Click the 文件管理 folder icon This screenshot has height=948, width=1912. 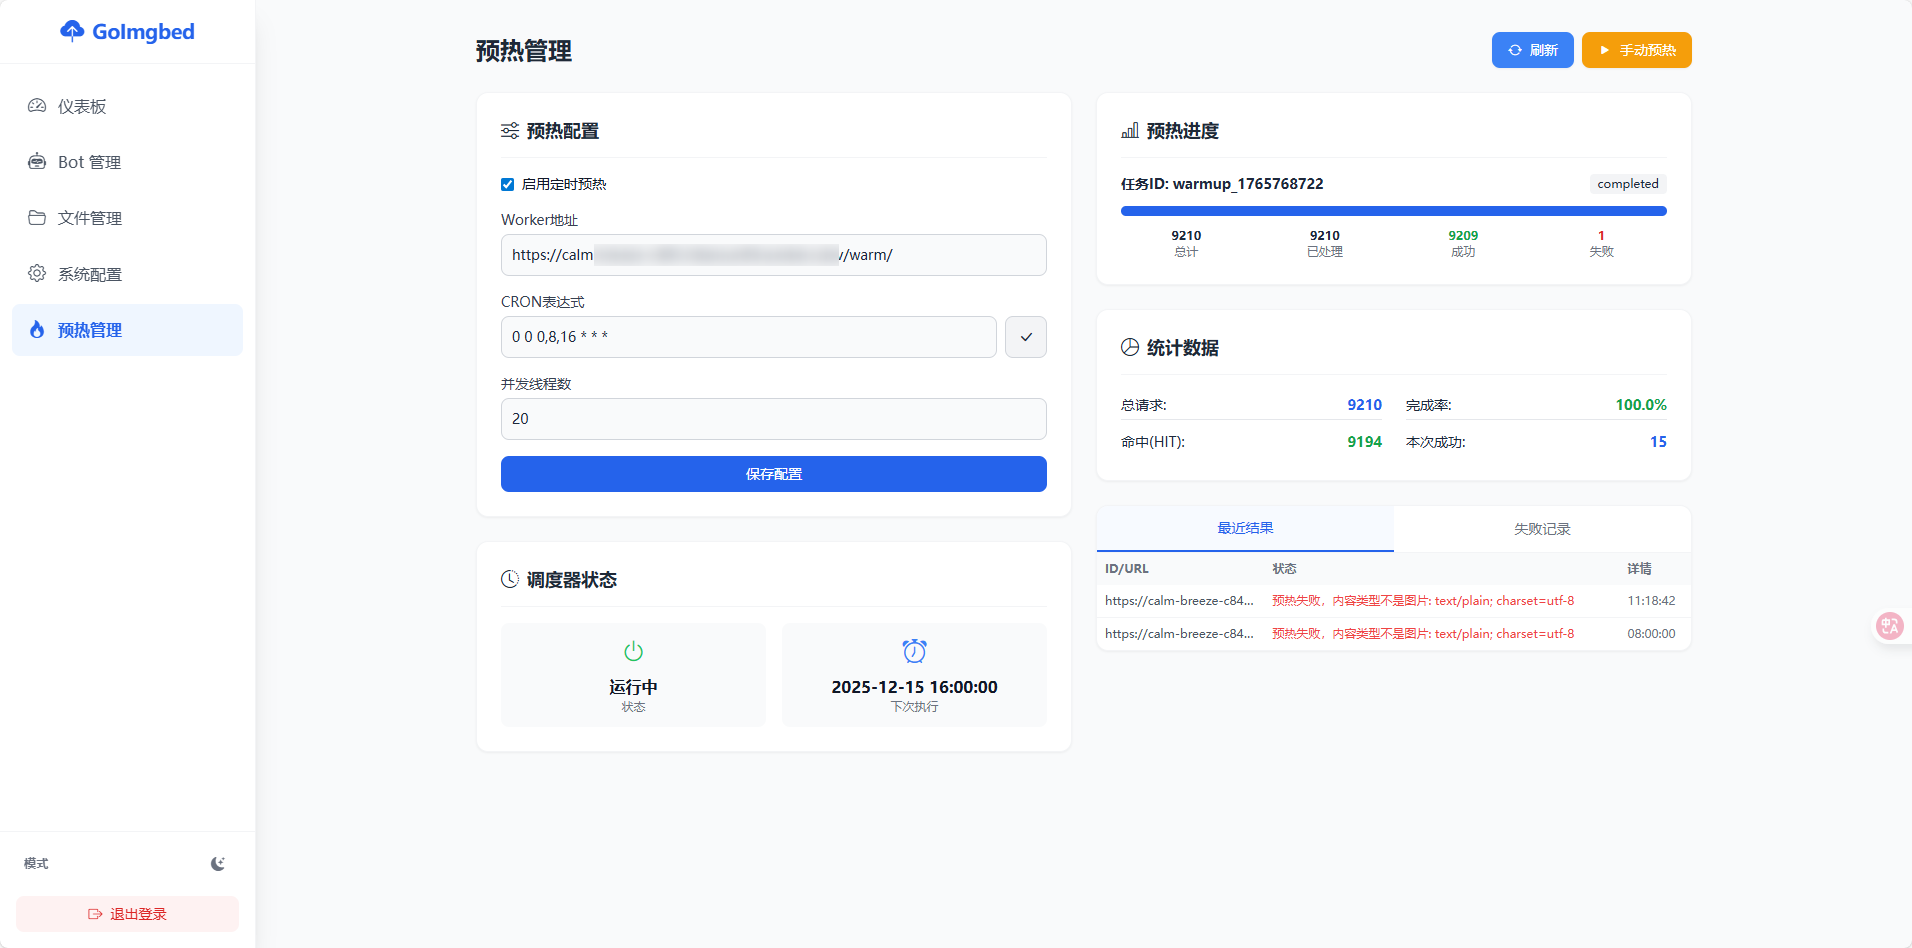[37, 218]
